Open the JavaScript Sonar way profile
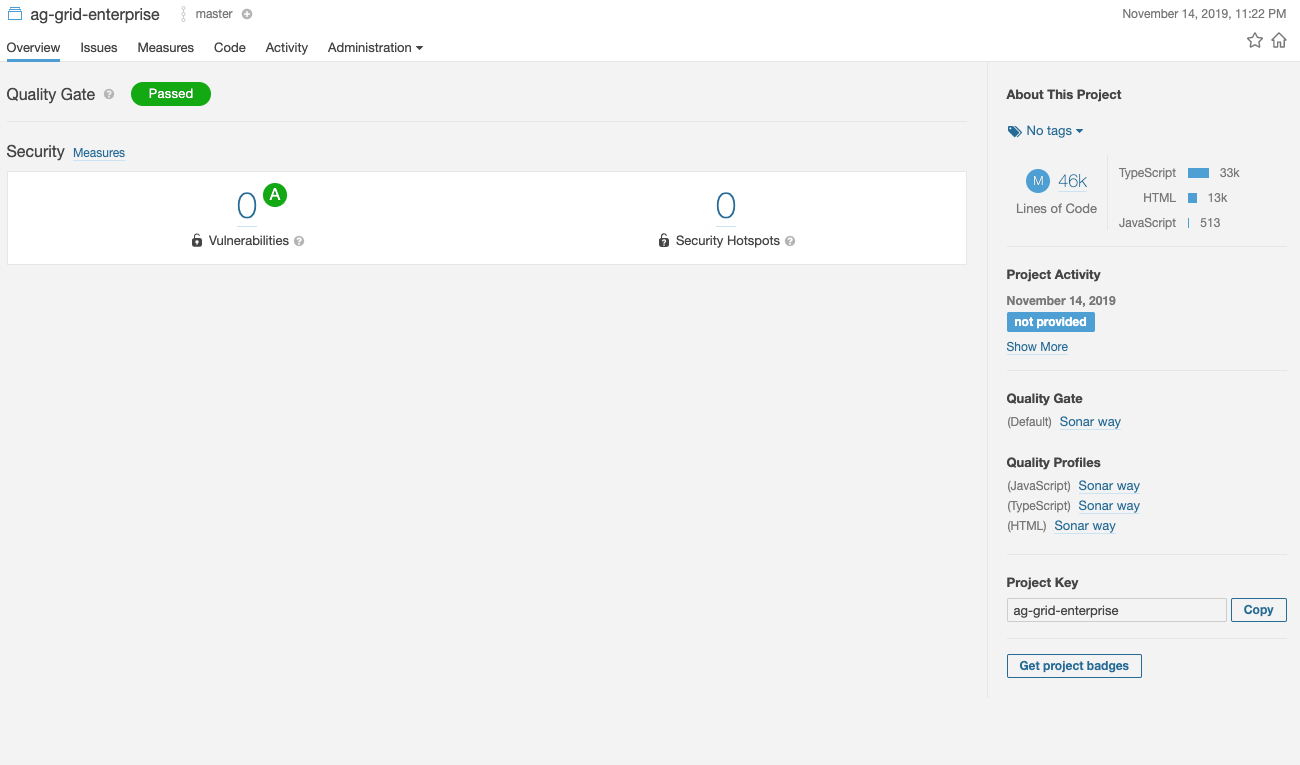Image resolution: width=1300 pixels, height=765 pixels. 1109,486
